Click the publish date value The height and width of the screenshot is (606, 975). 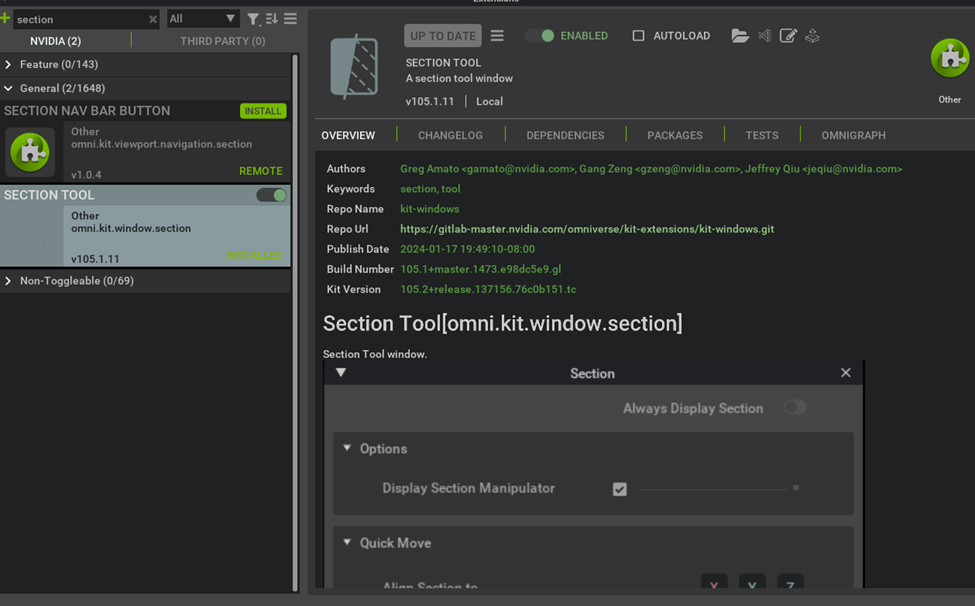[468, 249]
